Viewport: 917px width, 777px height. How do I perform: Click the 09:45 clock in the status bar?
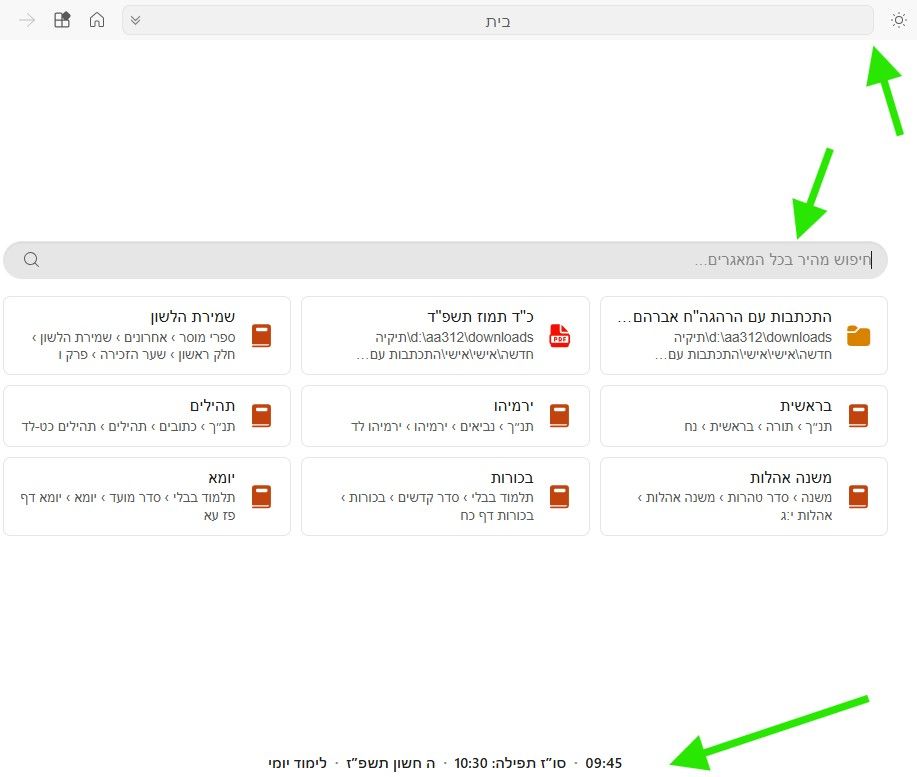pos(604,763)
